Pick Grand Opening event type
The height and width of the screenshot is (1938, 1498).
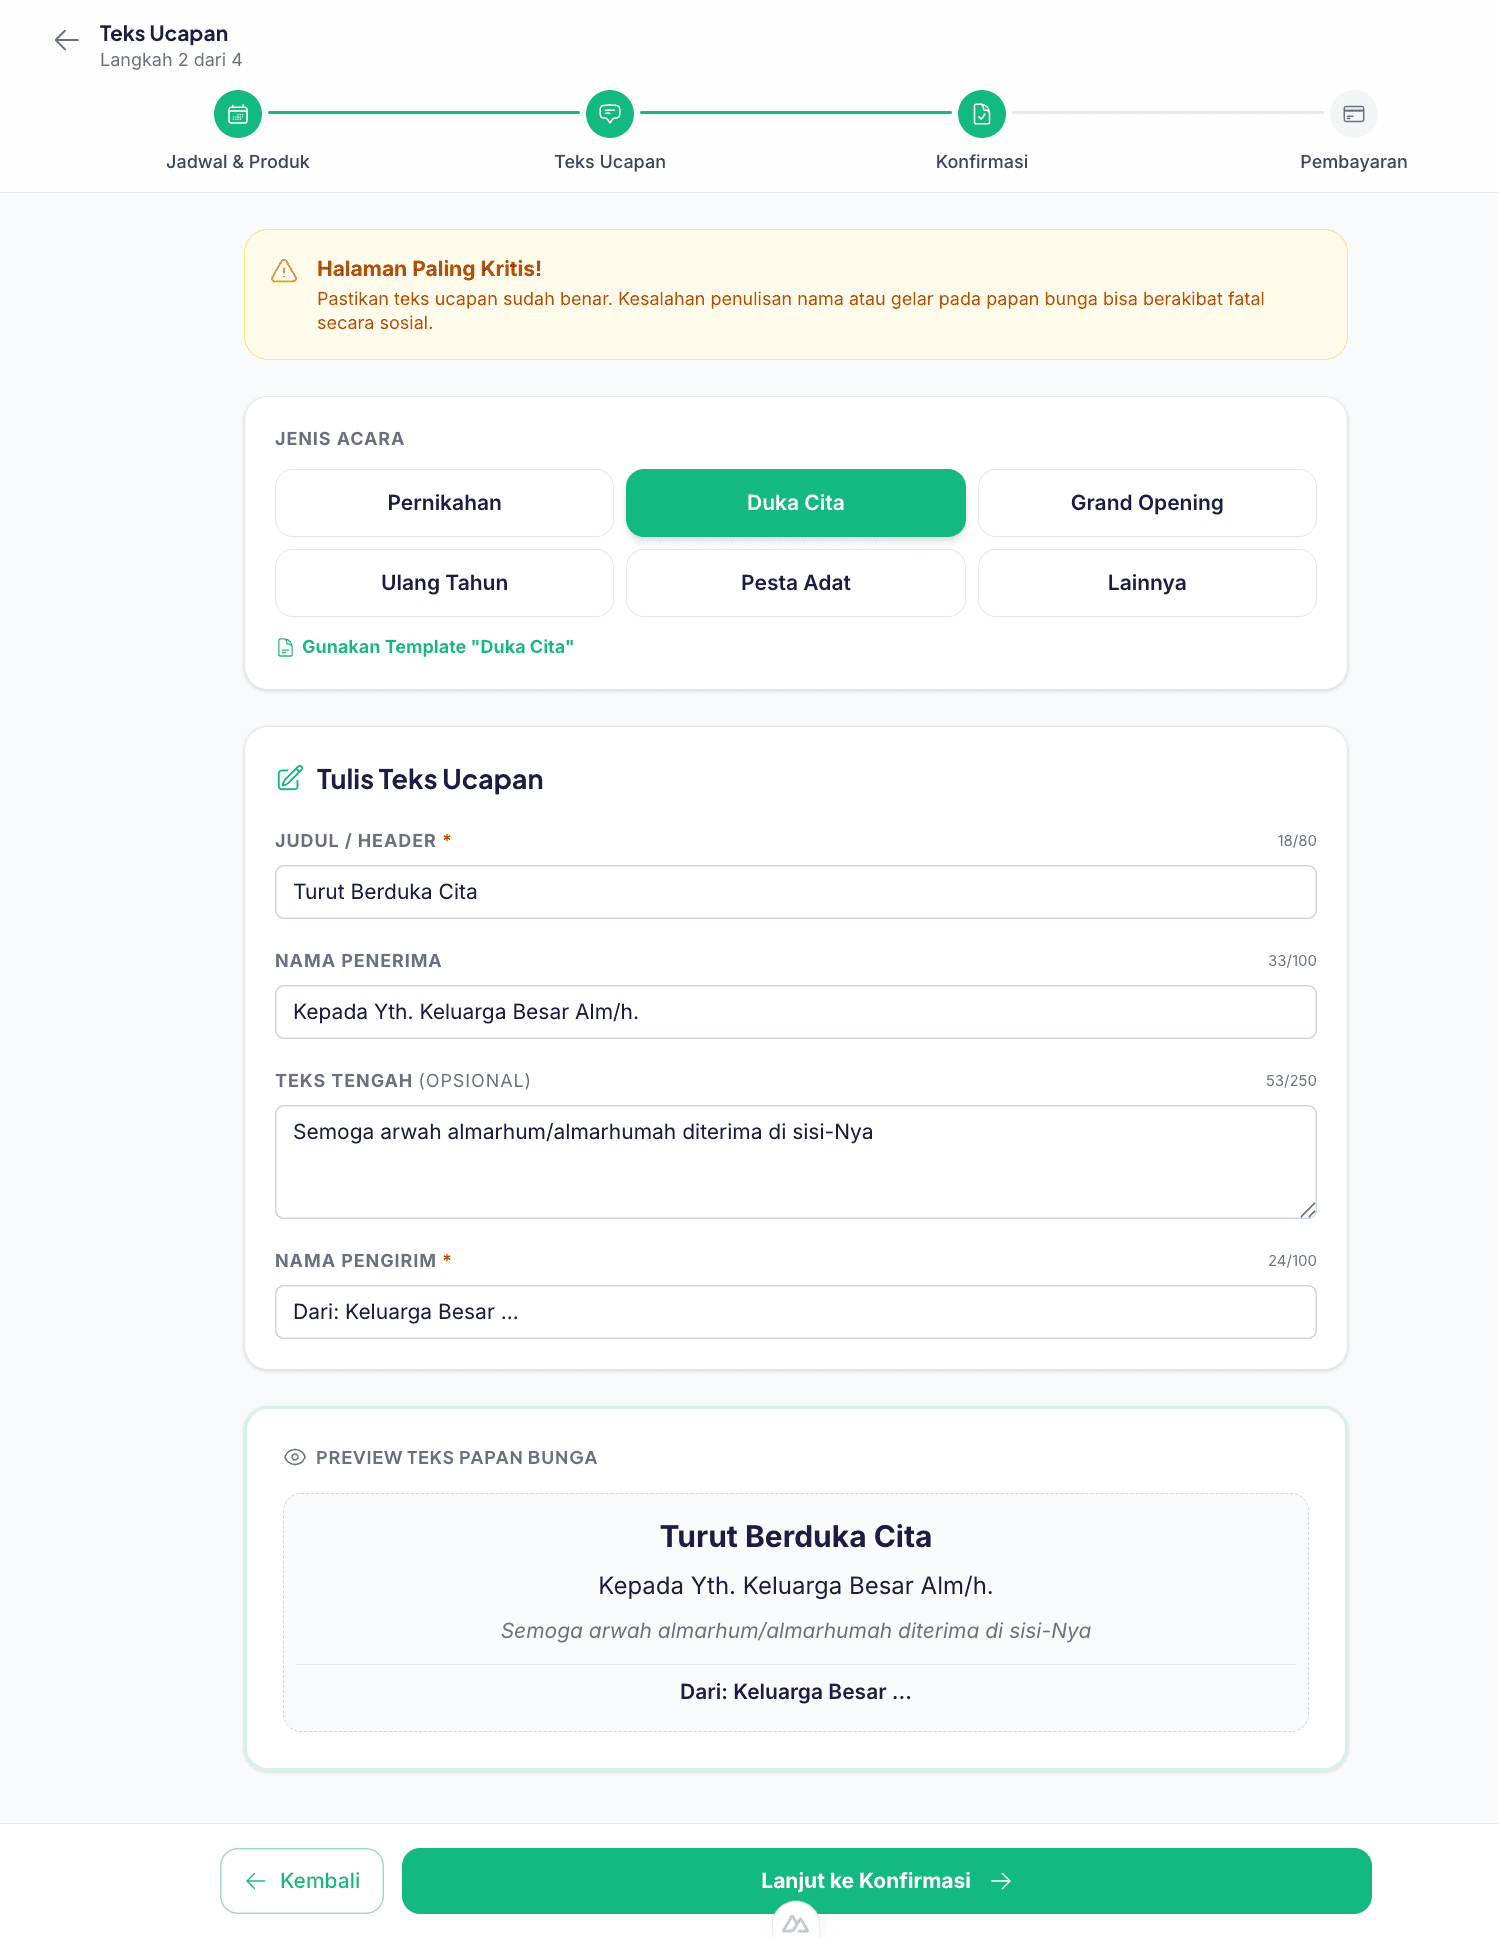coord(1147,503)
